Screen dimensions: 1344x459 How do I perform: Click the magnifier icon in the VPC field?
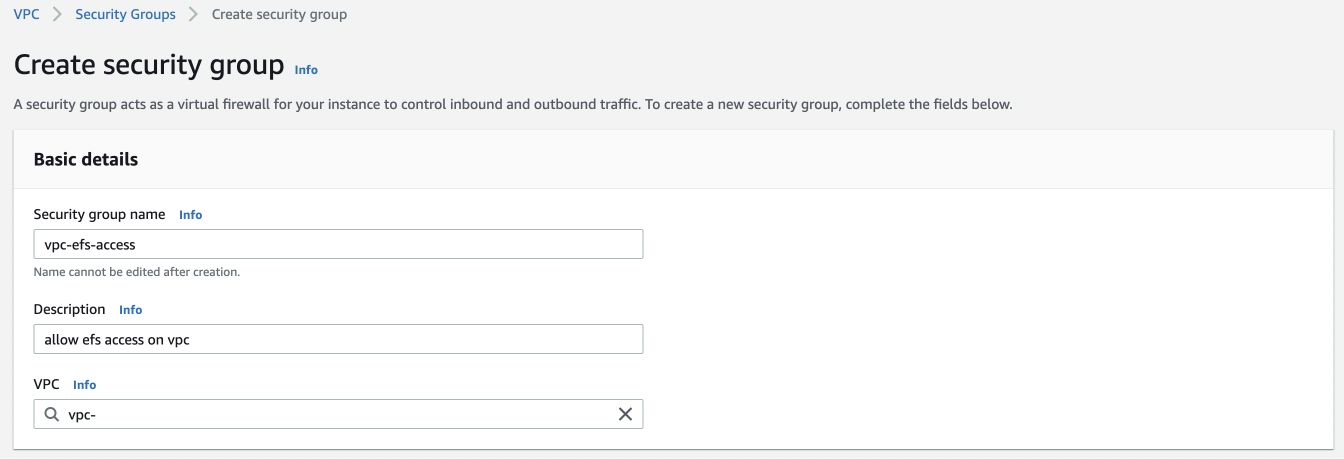tap(52, 414)
